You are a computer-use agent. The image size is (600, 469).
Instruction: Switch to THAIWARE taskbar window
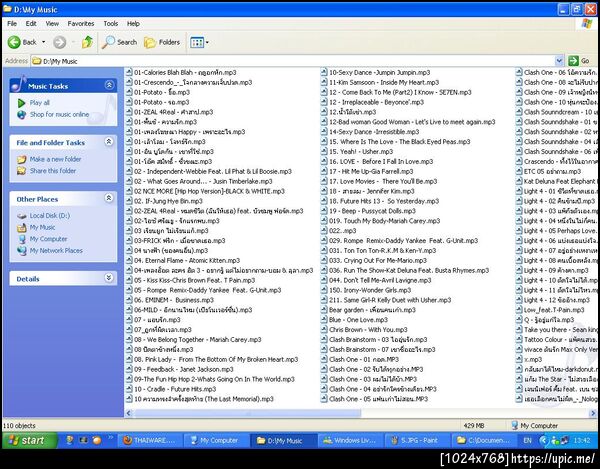click(150, 440)
